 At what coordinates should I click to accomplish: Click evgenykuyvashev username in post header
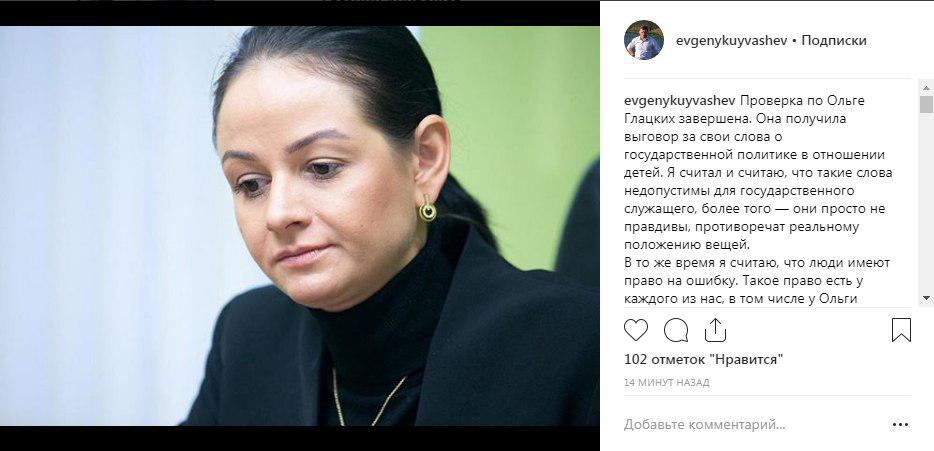(x=731, y=41)
